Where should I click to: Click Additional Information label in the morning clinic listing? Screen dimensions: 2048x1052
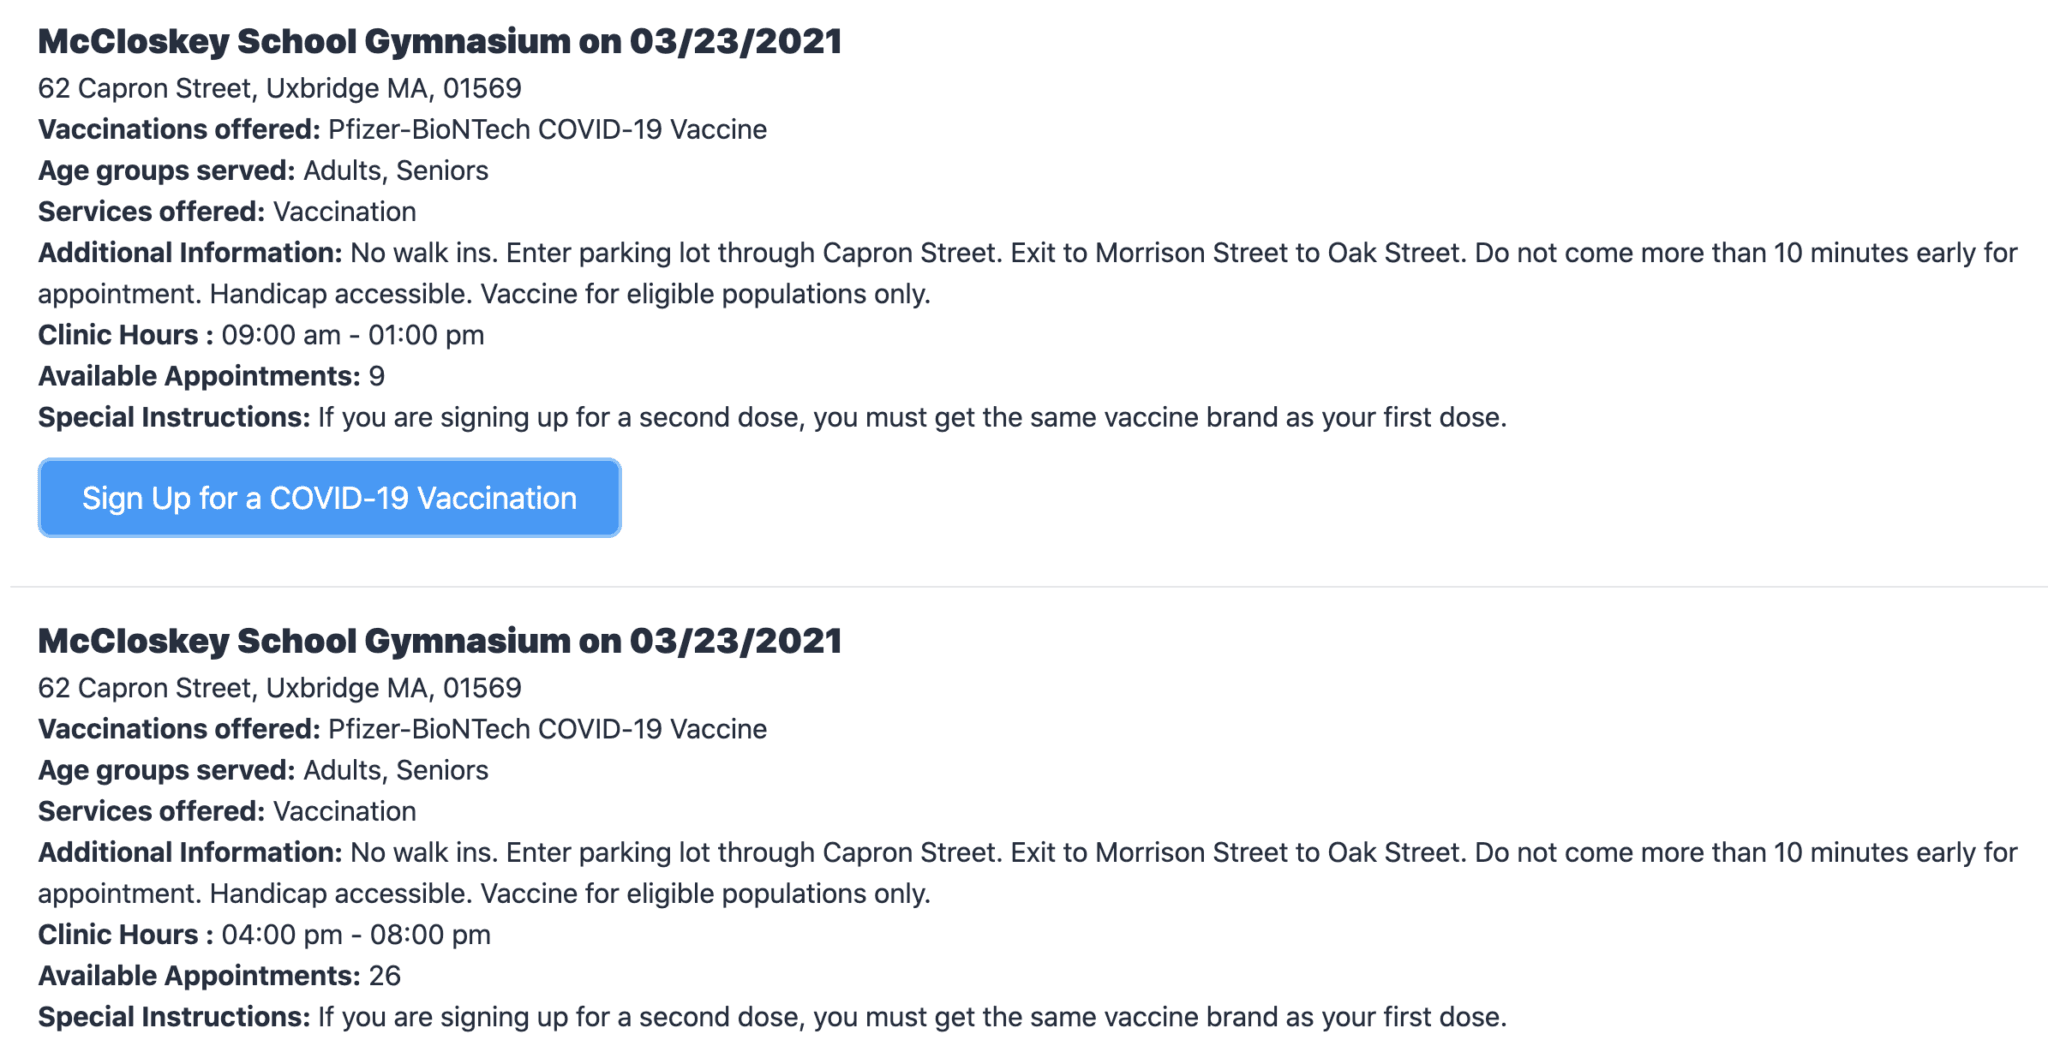tap(190, 253)
